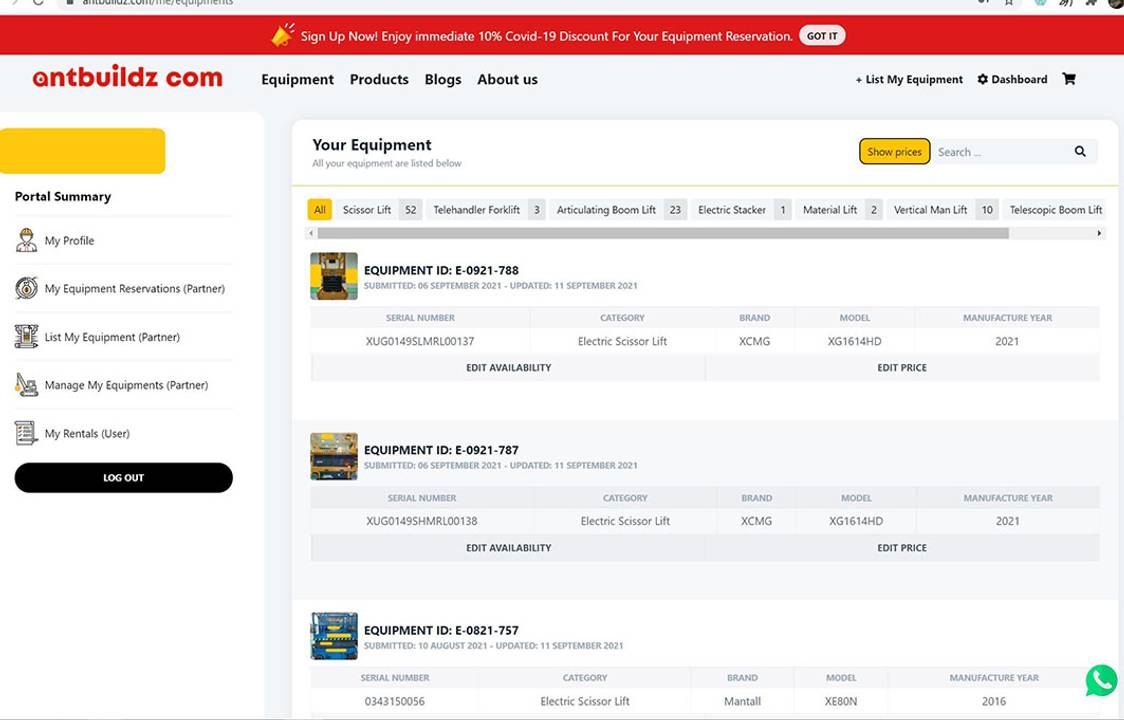This screenshot has height=720, width=1124.
Task: Click Manage My Equipments excavator icon
Action: point(26,385)
